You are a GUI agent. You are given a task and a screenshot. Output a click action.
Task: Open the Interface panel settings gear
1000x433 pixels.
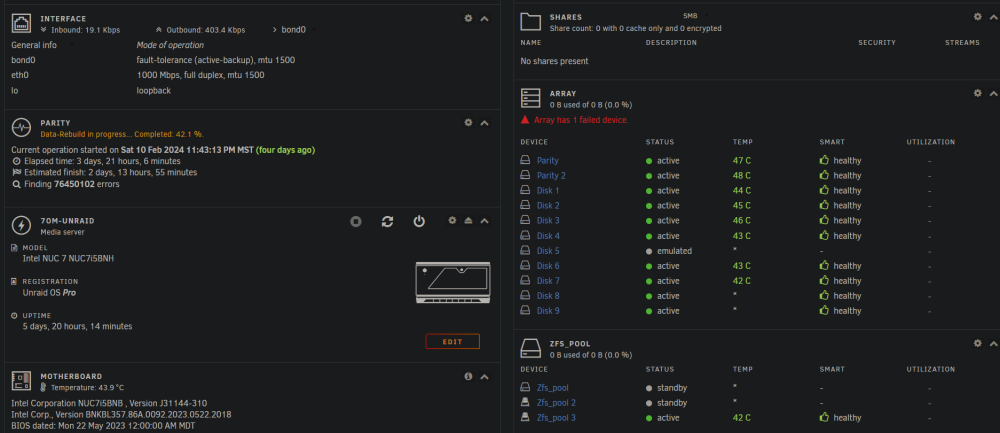(x=468, y=18)
